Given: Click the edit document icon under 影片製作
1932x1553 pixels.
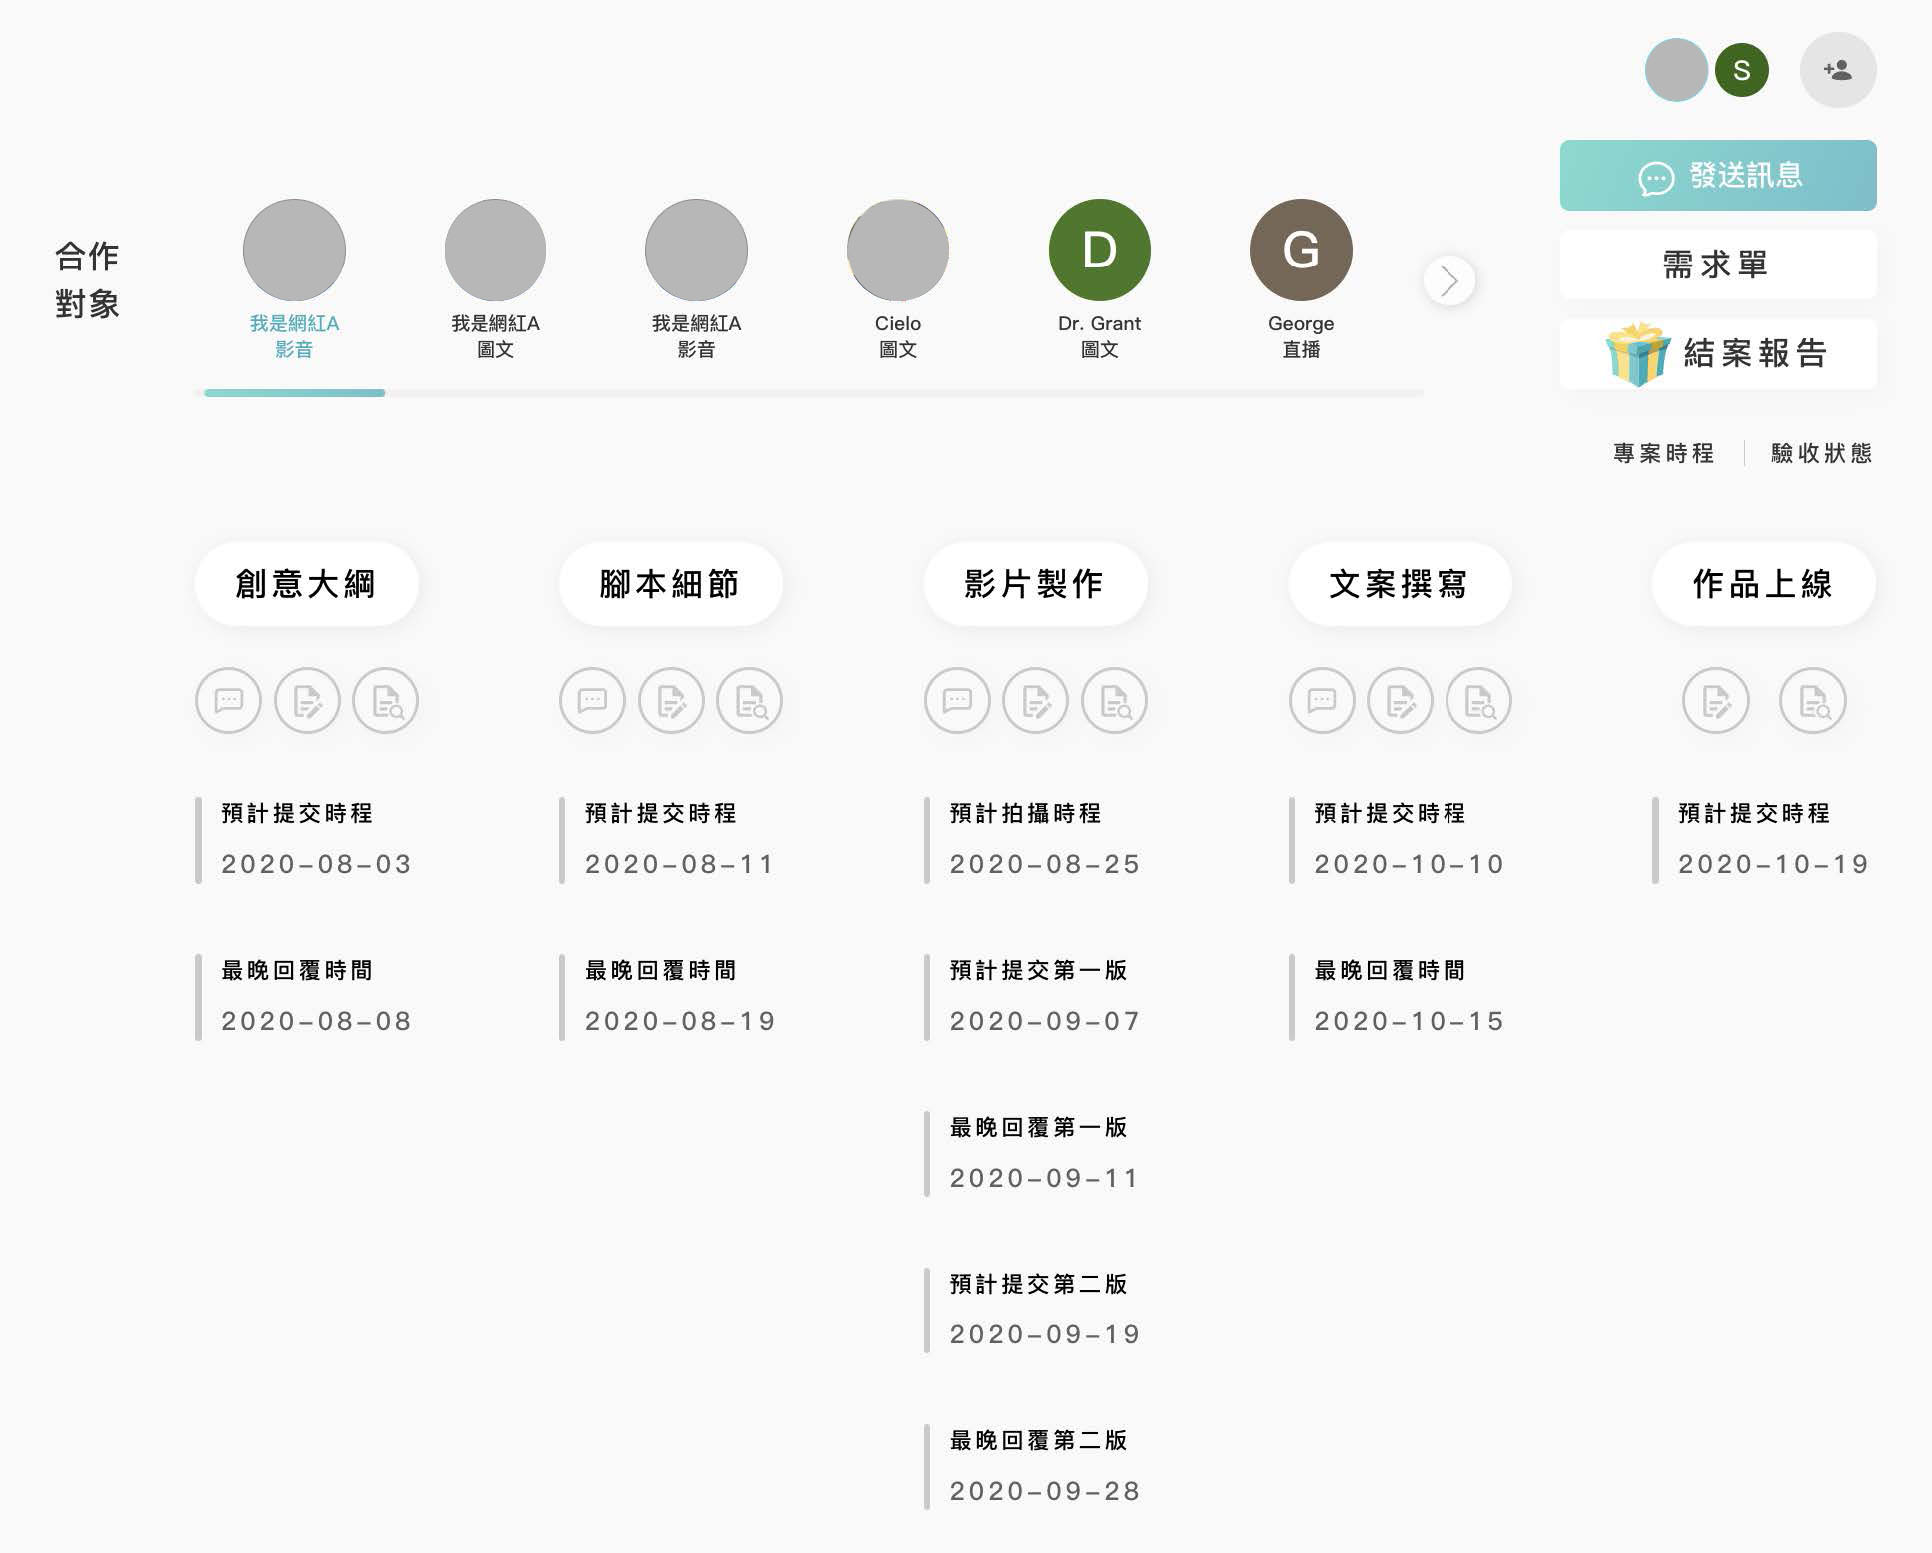Looking at the screenshot, I should [x=1035, y=701].
